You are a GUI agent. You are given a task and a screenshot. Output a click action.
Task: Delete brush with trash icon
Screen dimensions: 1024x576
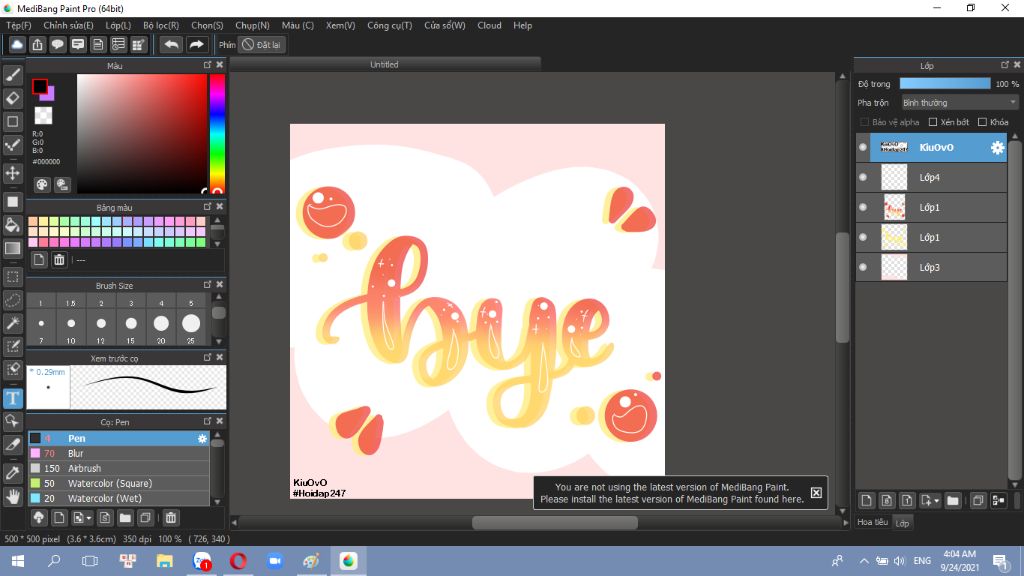(x=170, y=518)
